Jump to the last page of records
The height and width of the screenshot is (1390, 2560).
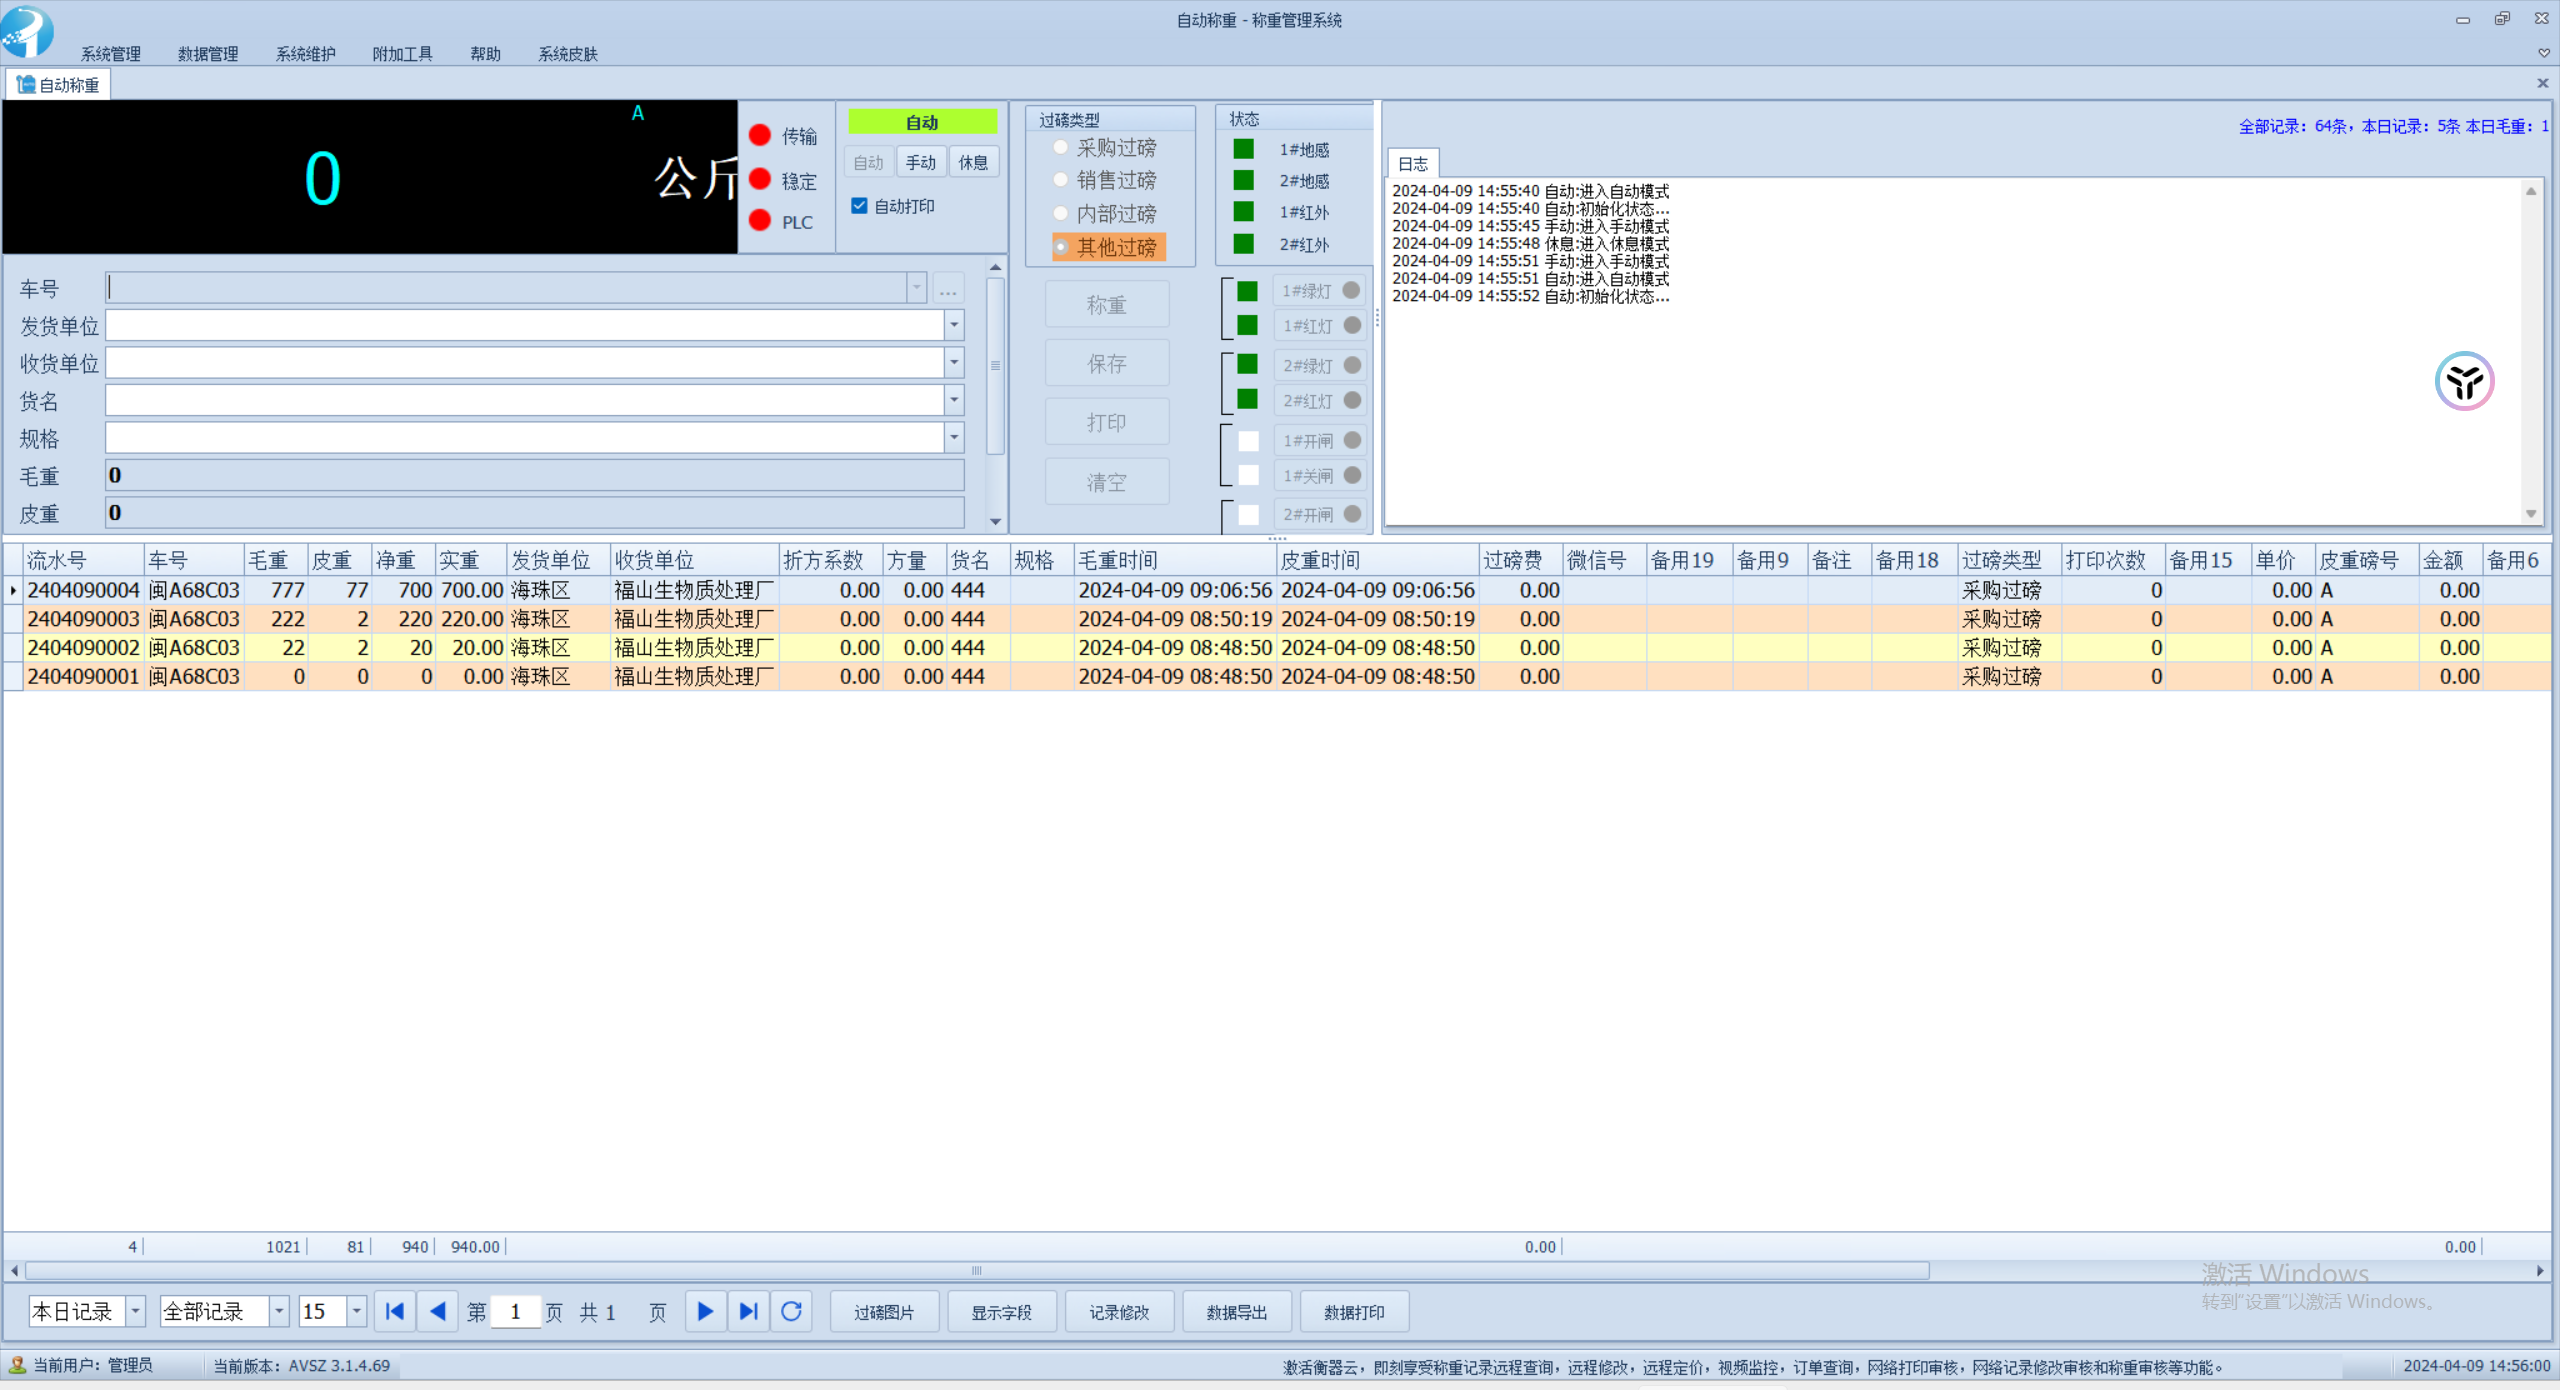pyautogui.click(x=748, y=1311)
